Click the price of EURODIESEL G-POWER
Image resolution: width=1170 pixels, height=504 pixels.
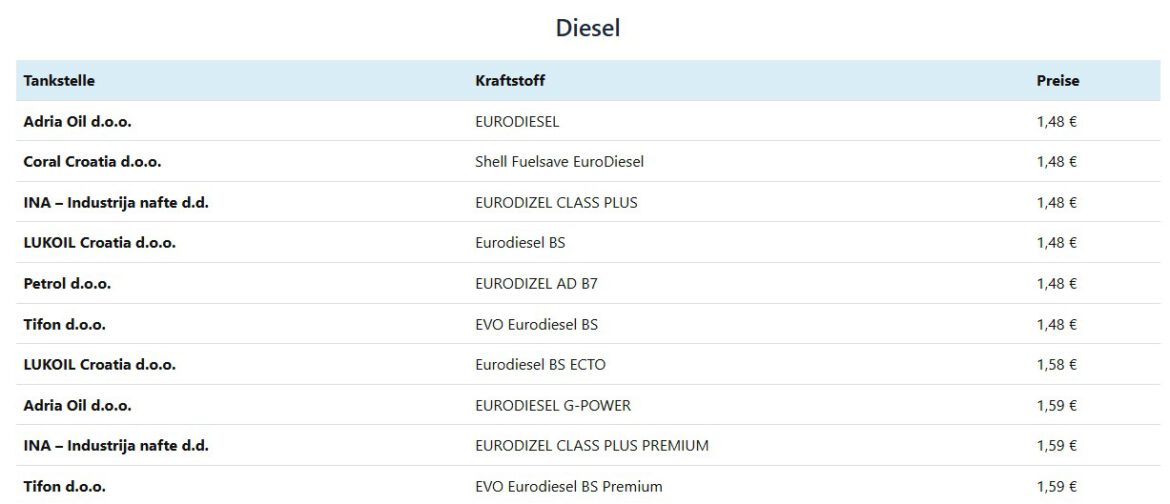(1056, 406)
